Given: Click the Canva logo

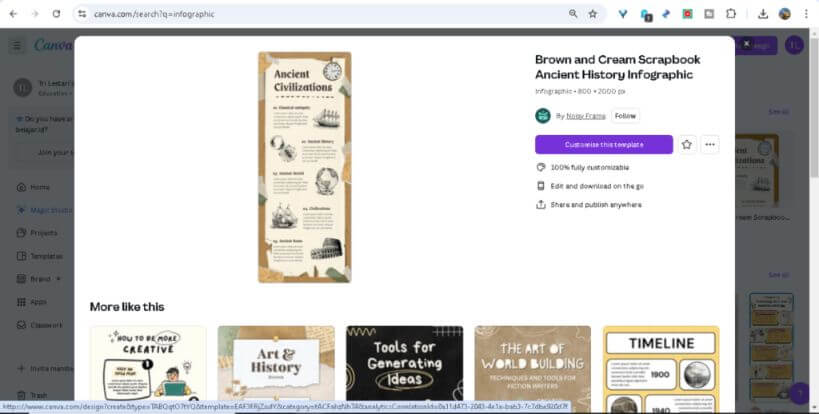Looking at the screenshot, I should tap(53, 45).
